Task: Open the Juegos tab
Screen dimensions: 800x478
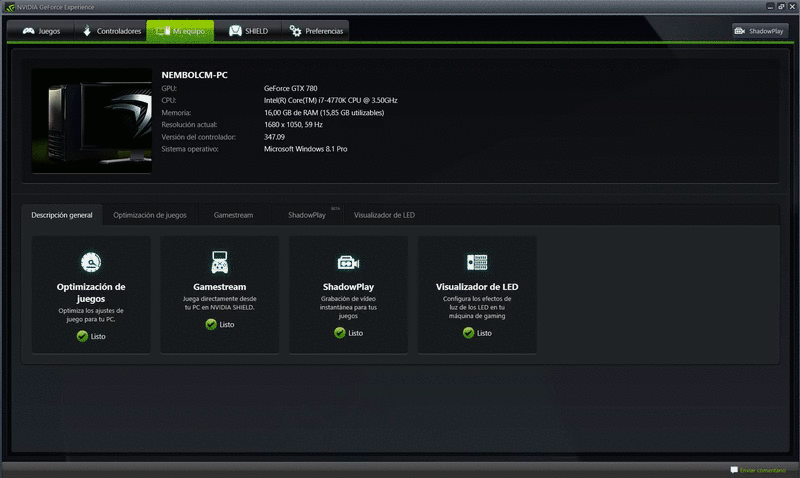Action: coord(41,31)
